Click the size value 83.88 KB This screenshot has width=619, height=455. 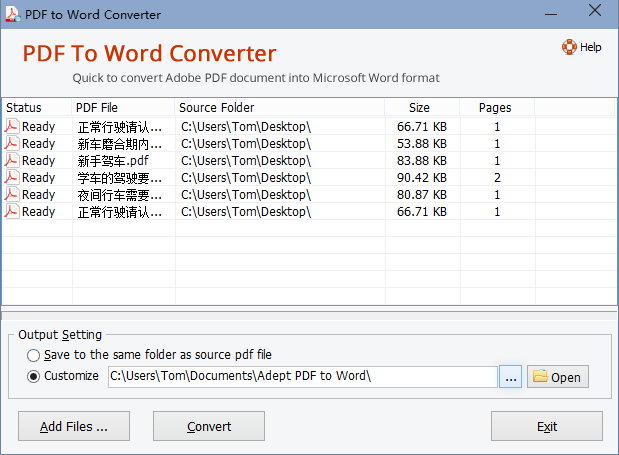422,161
